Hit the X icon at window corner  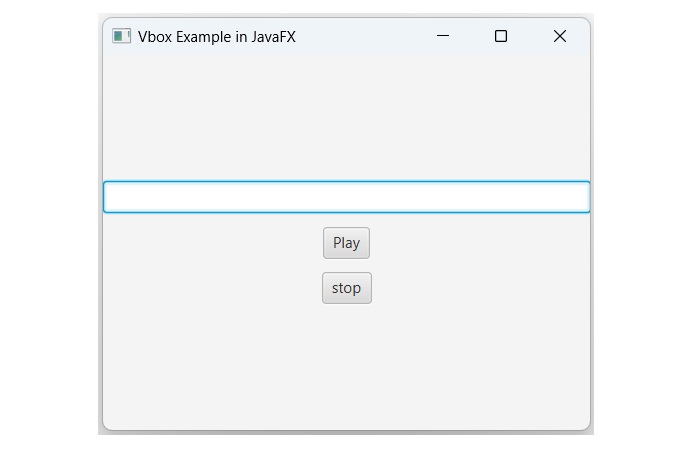tap(560, 37)
